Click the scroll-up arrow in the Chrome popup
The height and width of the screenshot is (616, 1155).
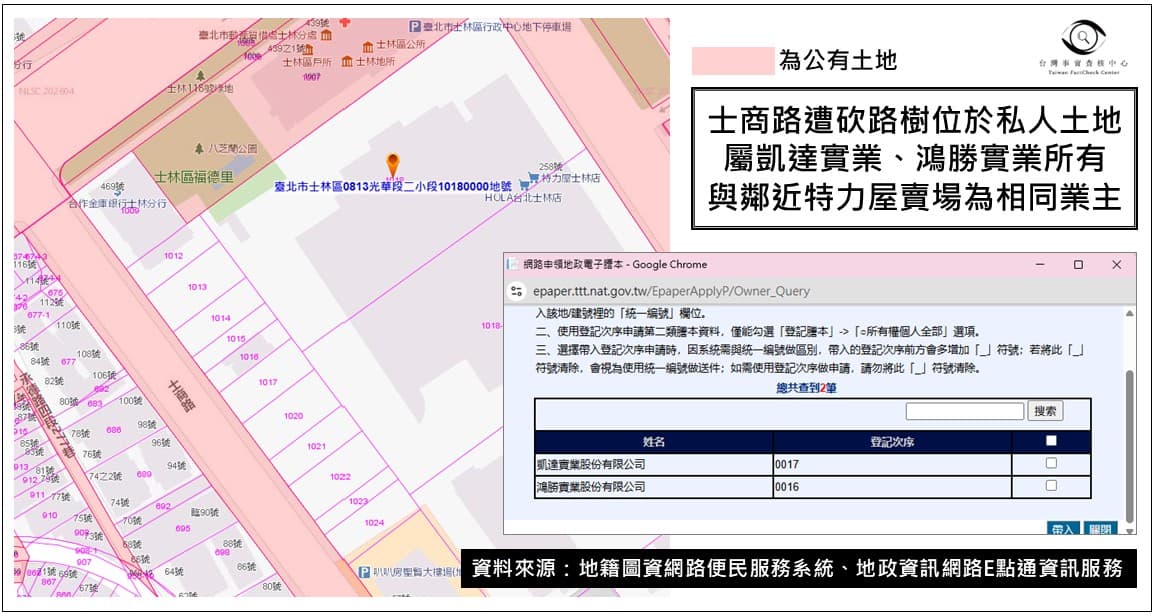1130,313
